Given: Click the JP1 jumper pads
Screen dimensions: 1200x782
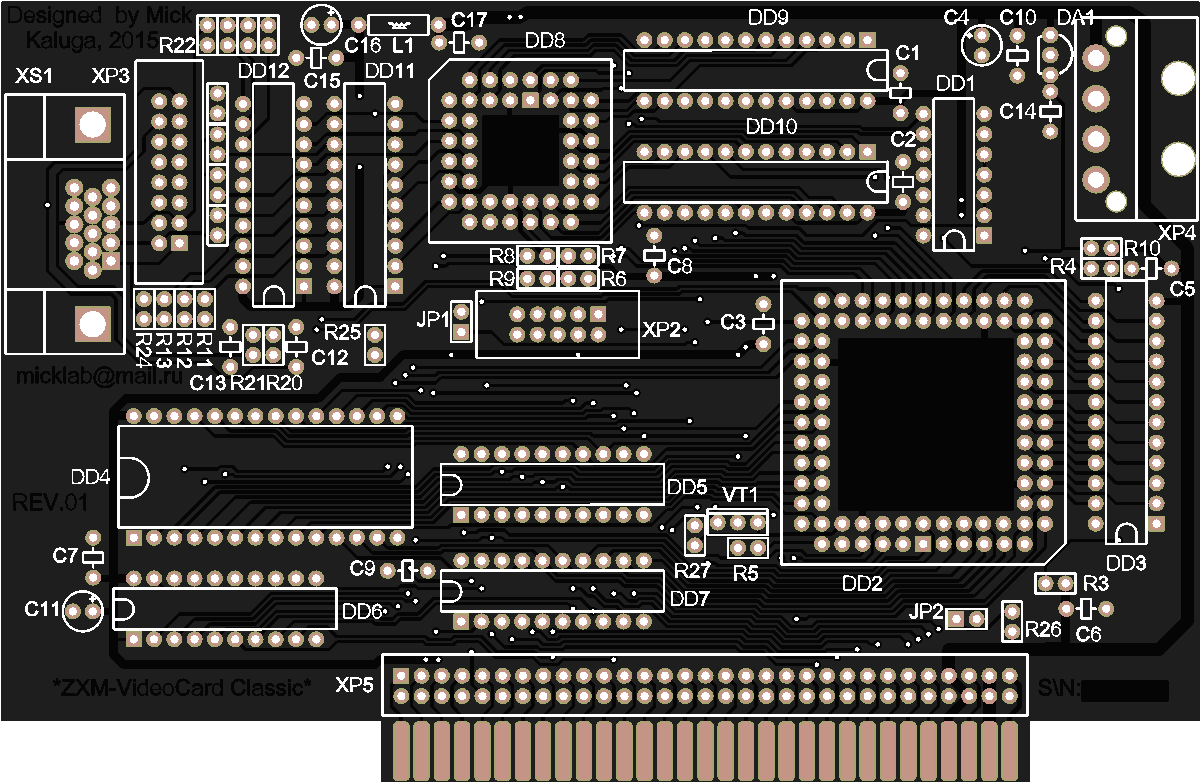Looking at the screenshot, I should [x=461, y=322].
